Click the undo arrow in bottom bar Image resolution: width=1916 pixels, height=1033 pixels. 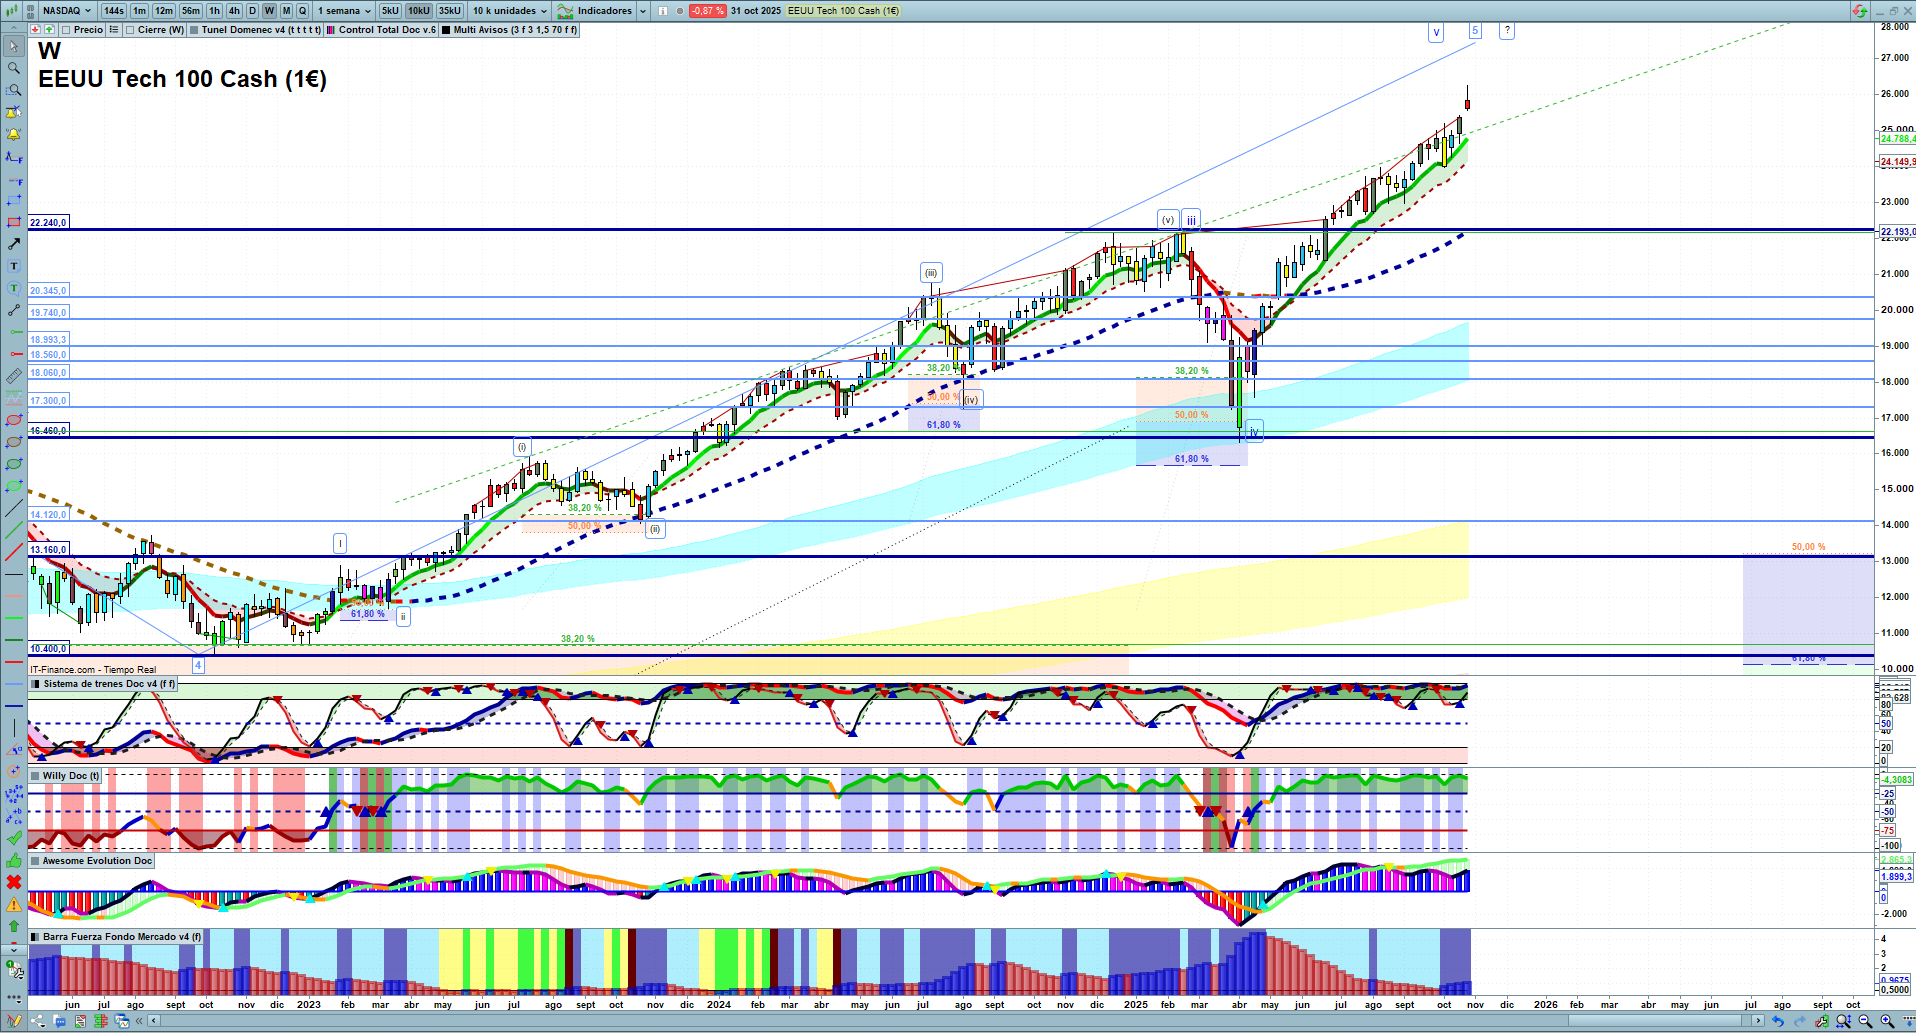[x=1778, y=1021]
